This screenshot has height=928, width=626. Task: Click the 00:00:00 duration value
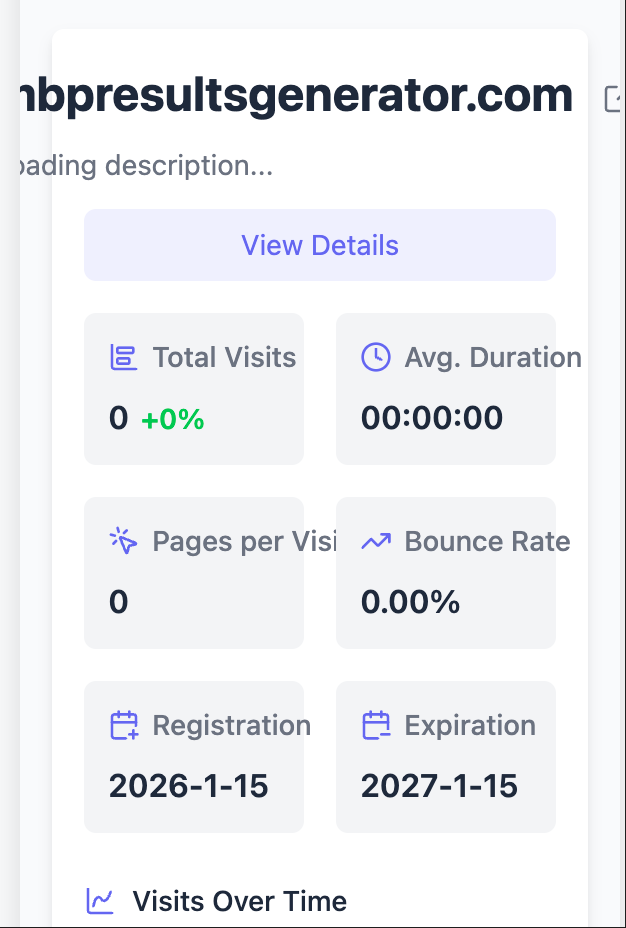coord(432,418)
